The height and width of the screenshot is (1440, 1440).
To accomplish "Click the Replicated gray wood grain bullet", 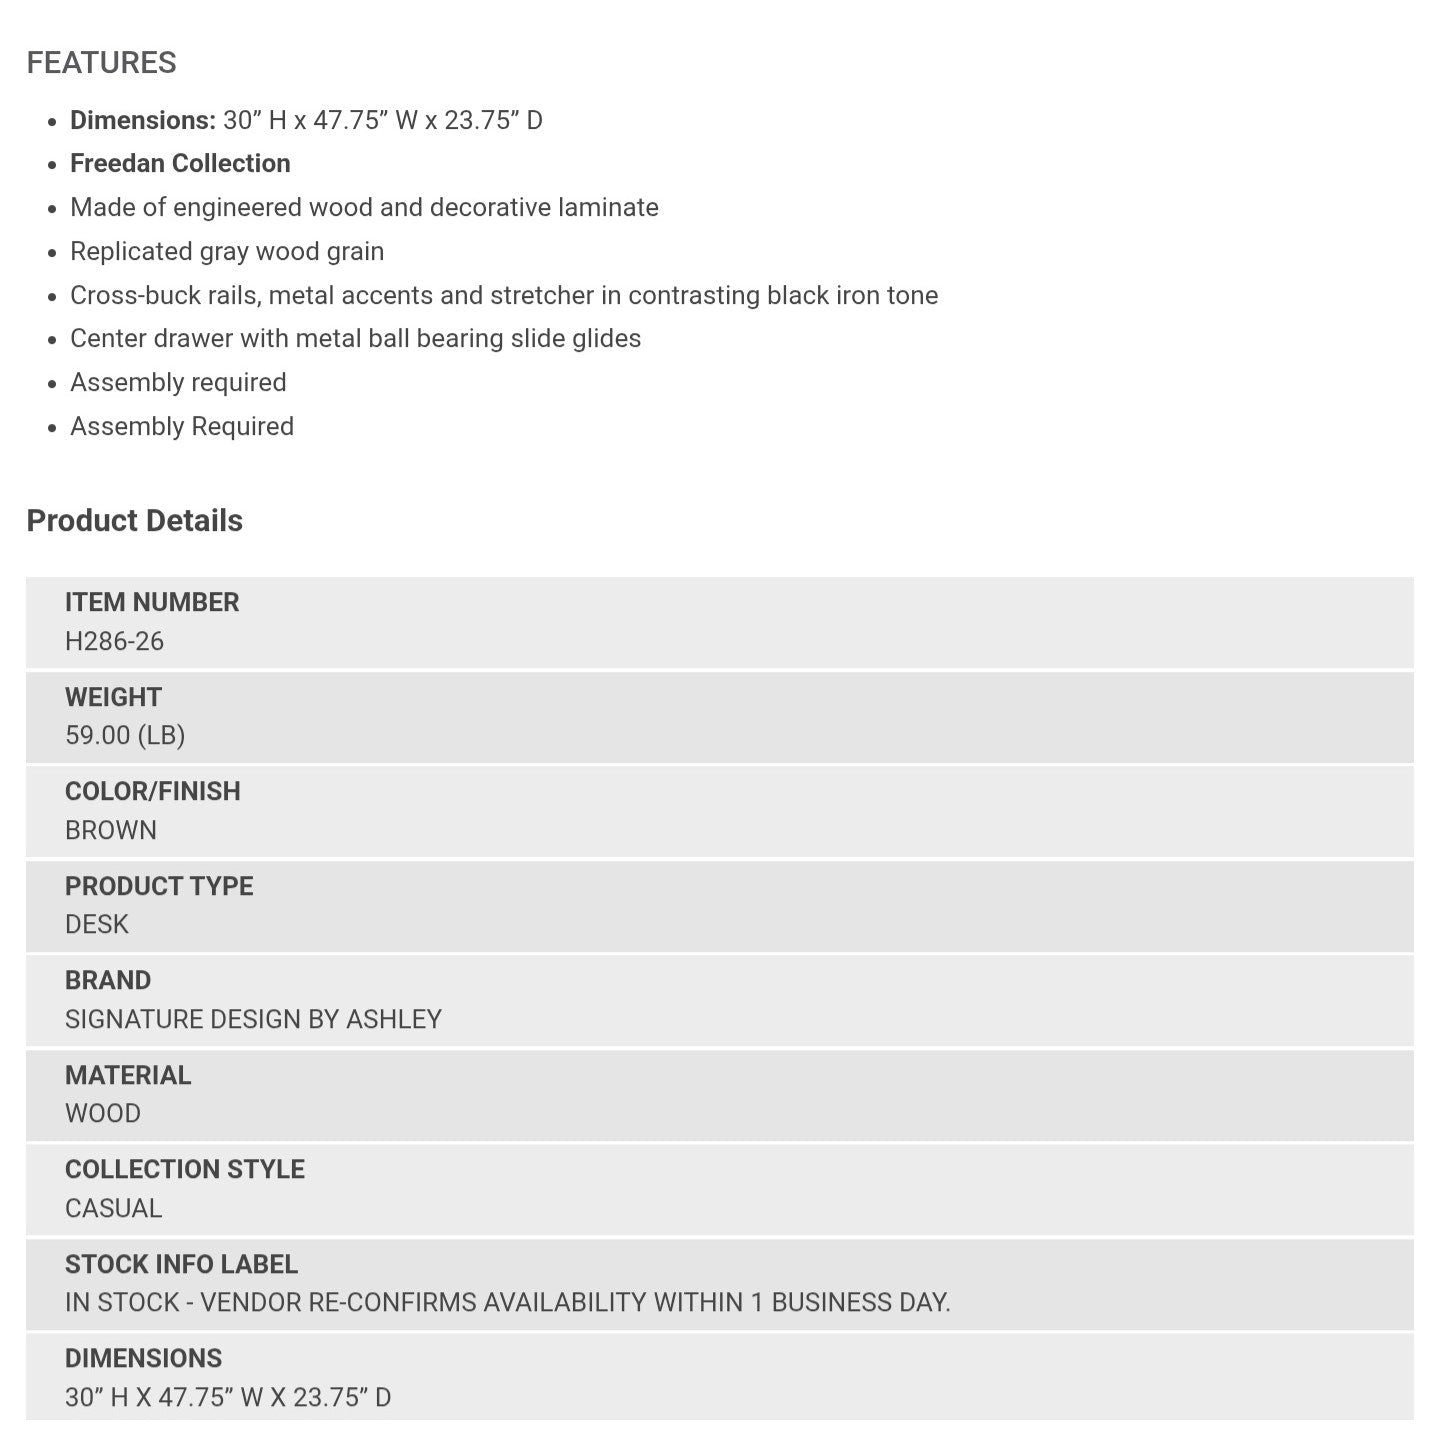I will coord(227,251).
